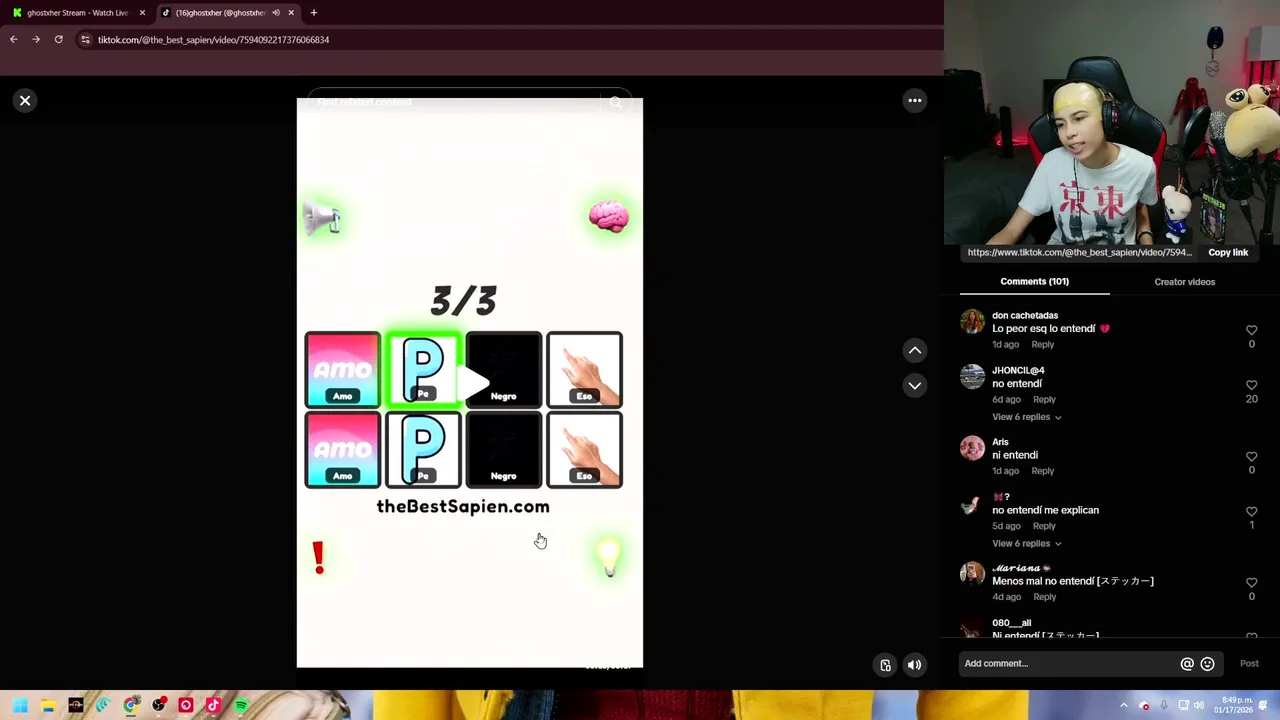Viewport: 1280px width, 720px height.
Task: Open the Windows Start menu
Action: click(x=20, y=706)
